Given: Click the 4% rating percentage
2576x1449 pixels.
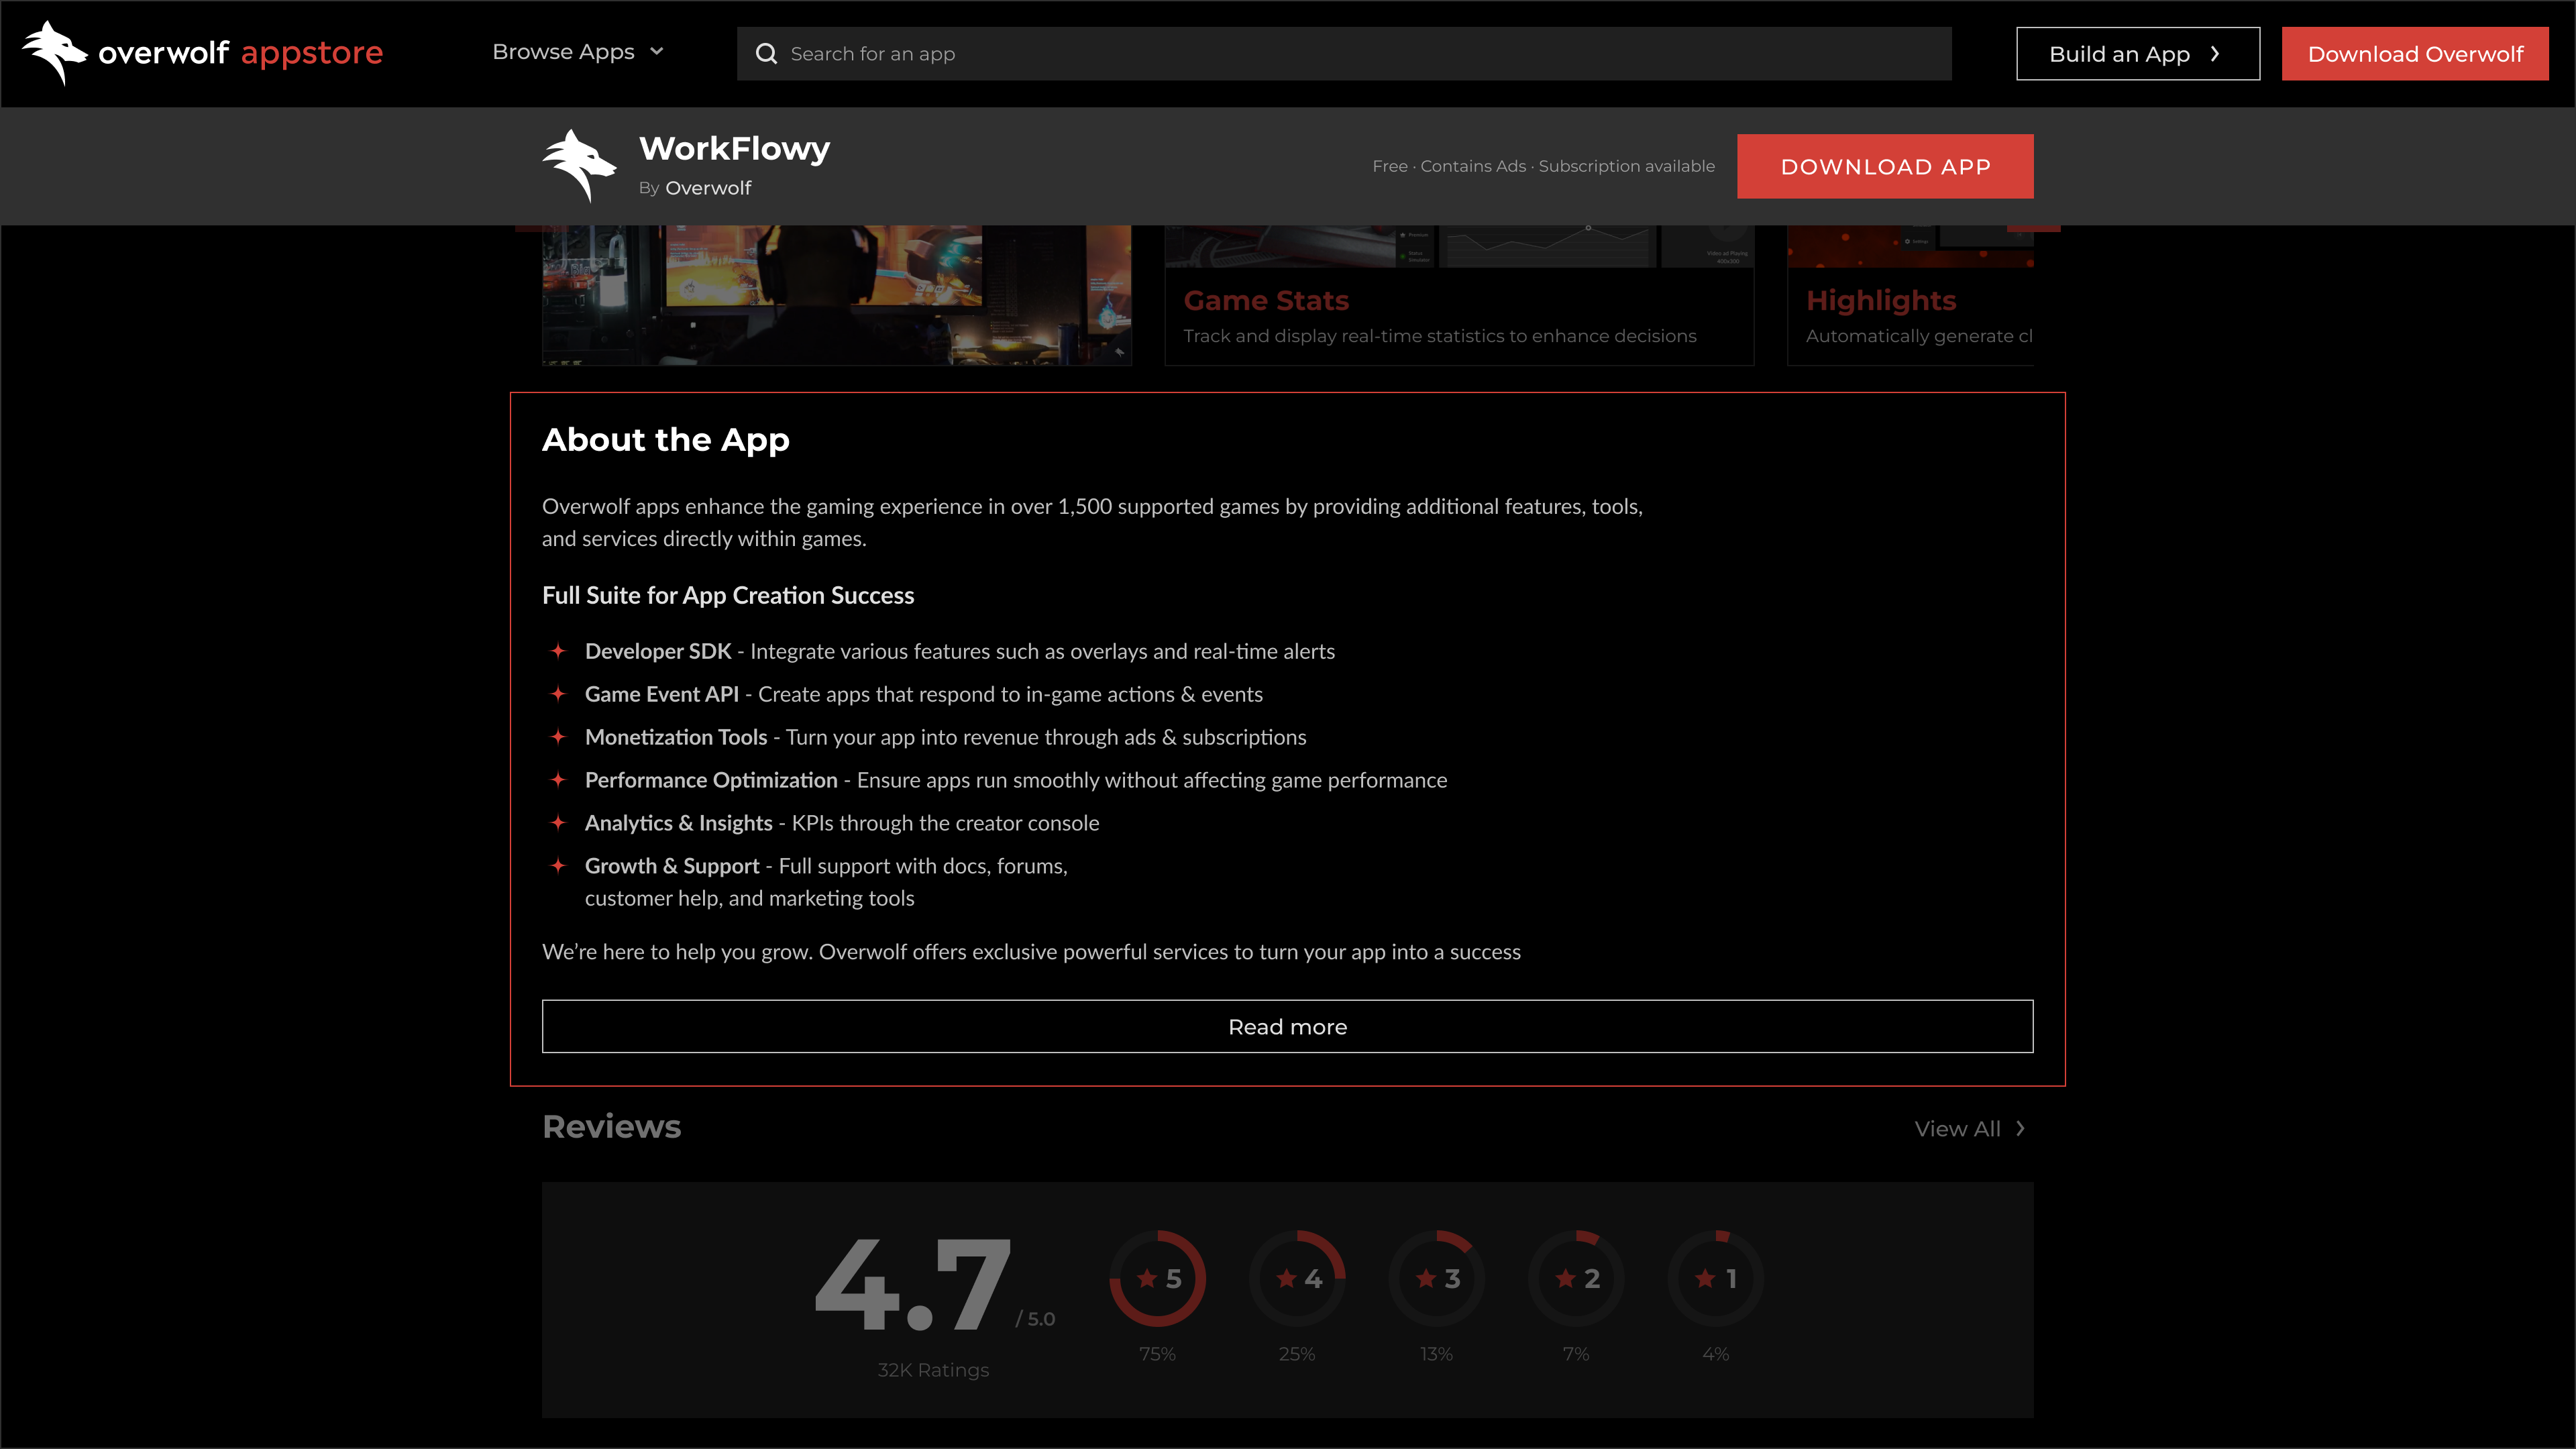Looking at the screenshot, I should [x=1716, y=1354].
